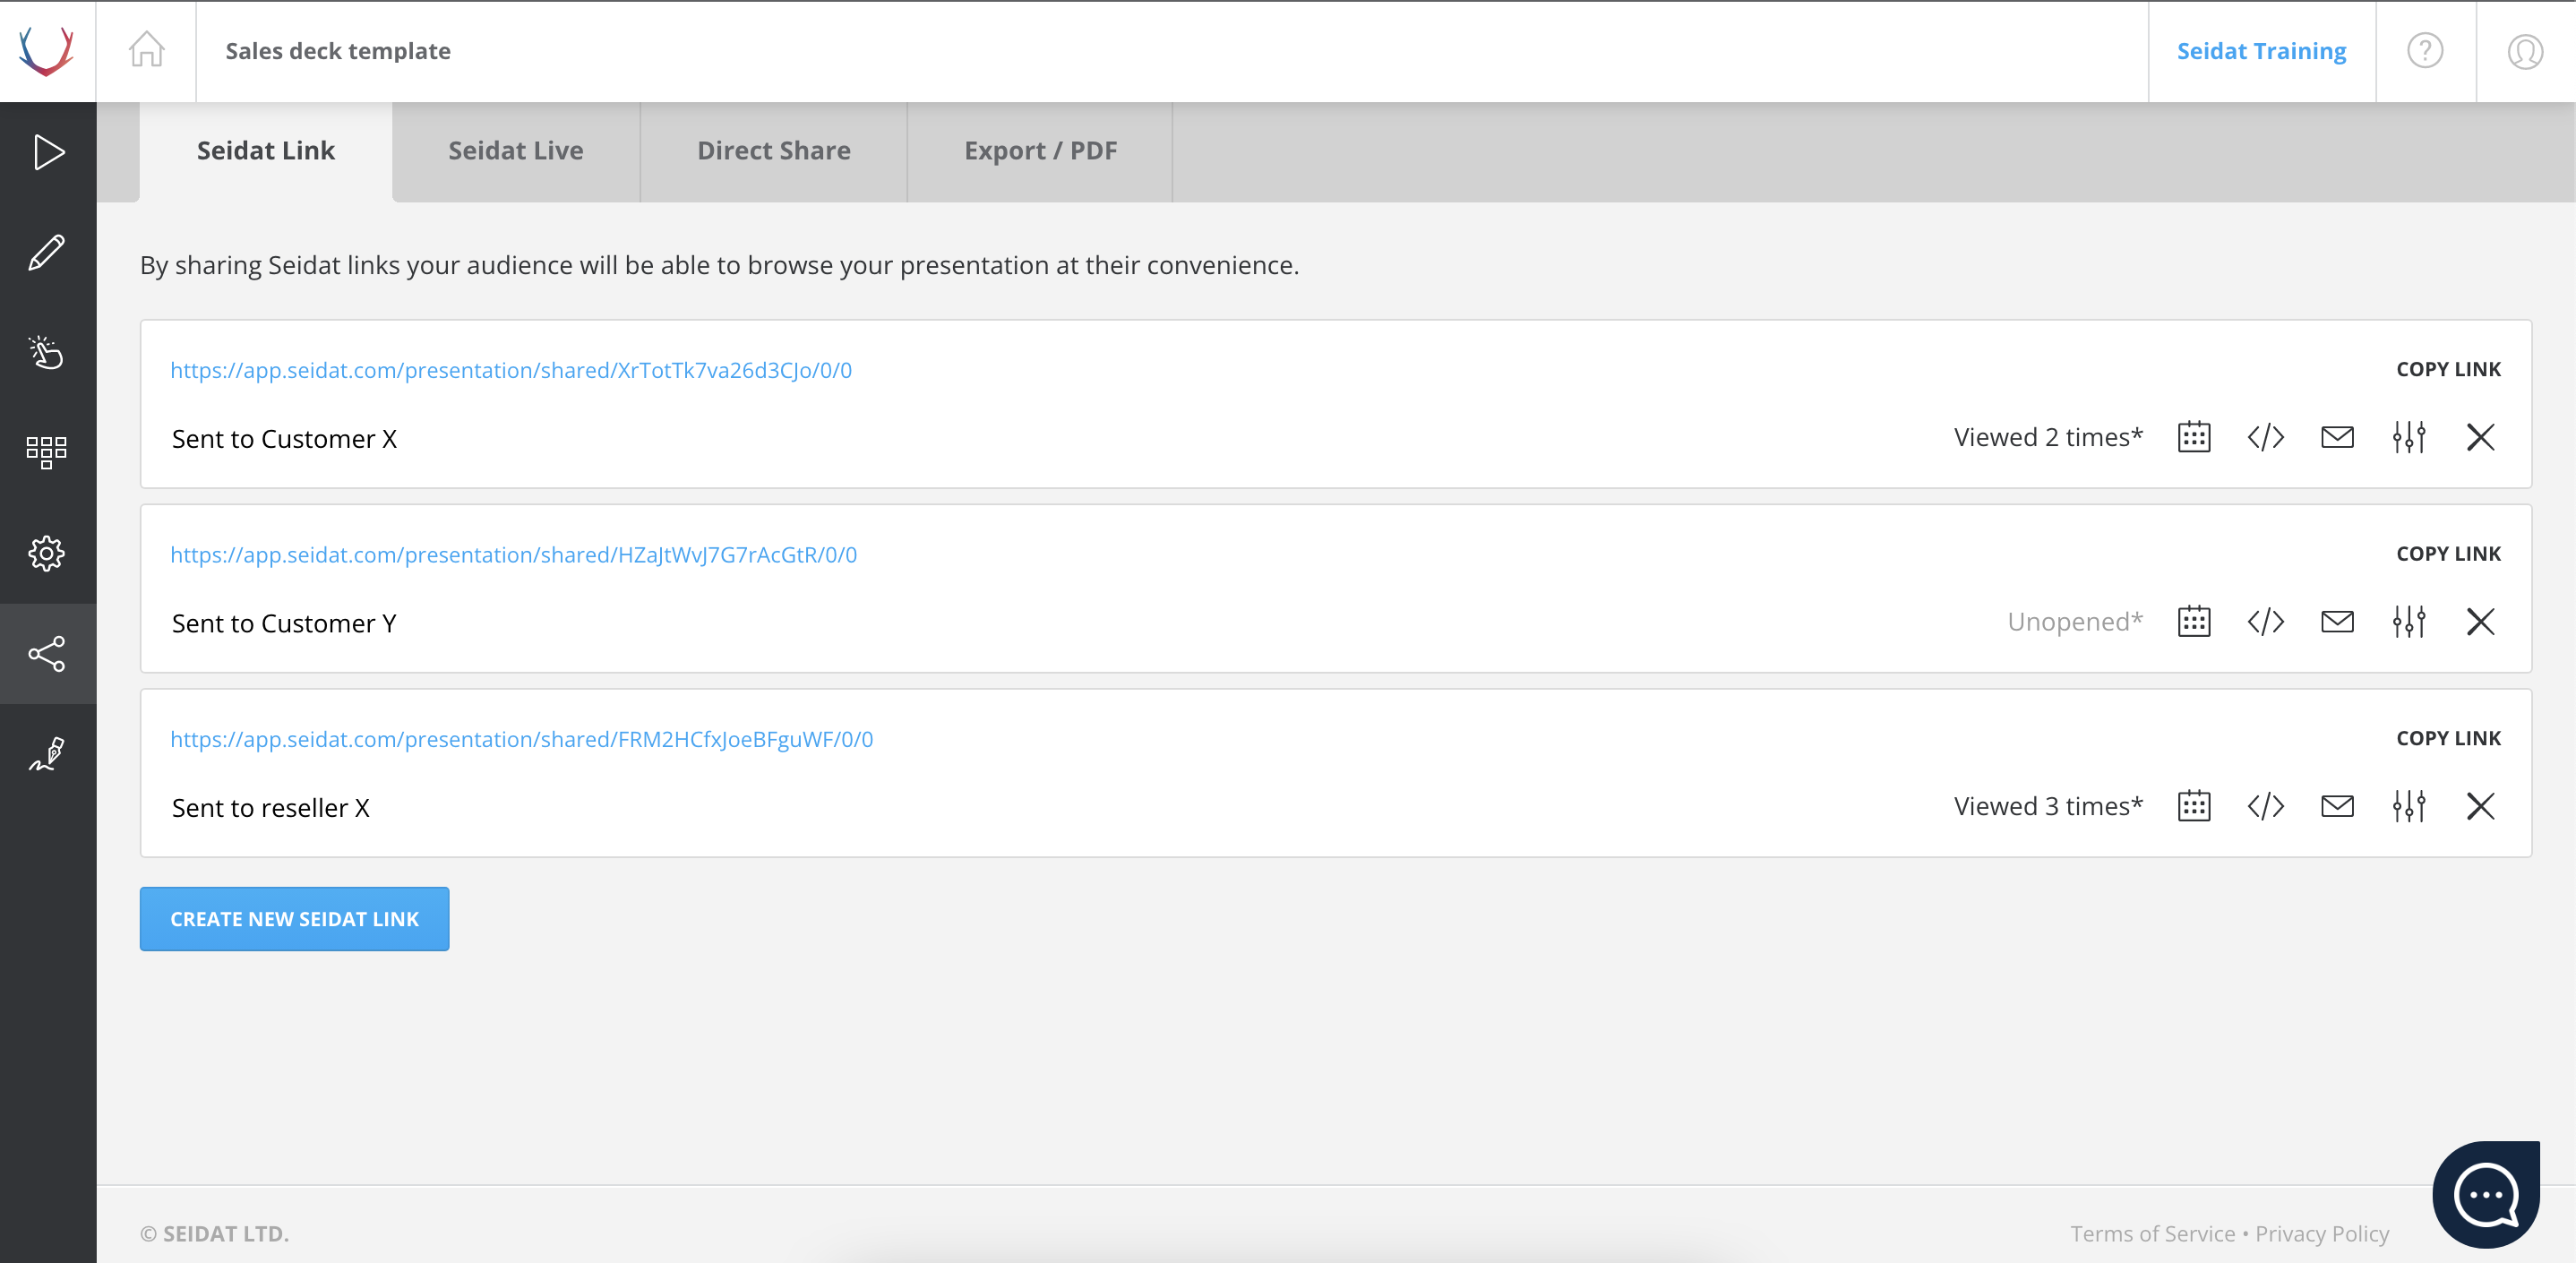Screen dimensions: 2576x1263
Task: Click Create New Seidat Link button
Action: (294, 919)
